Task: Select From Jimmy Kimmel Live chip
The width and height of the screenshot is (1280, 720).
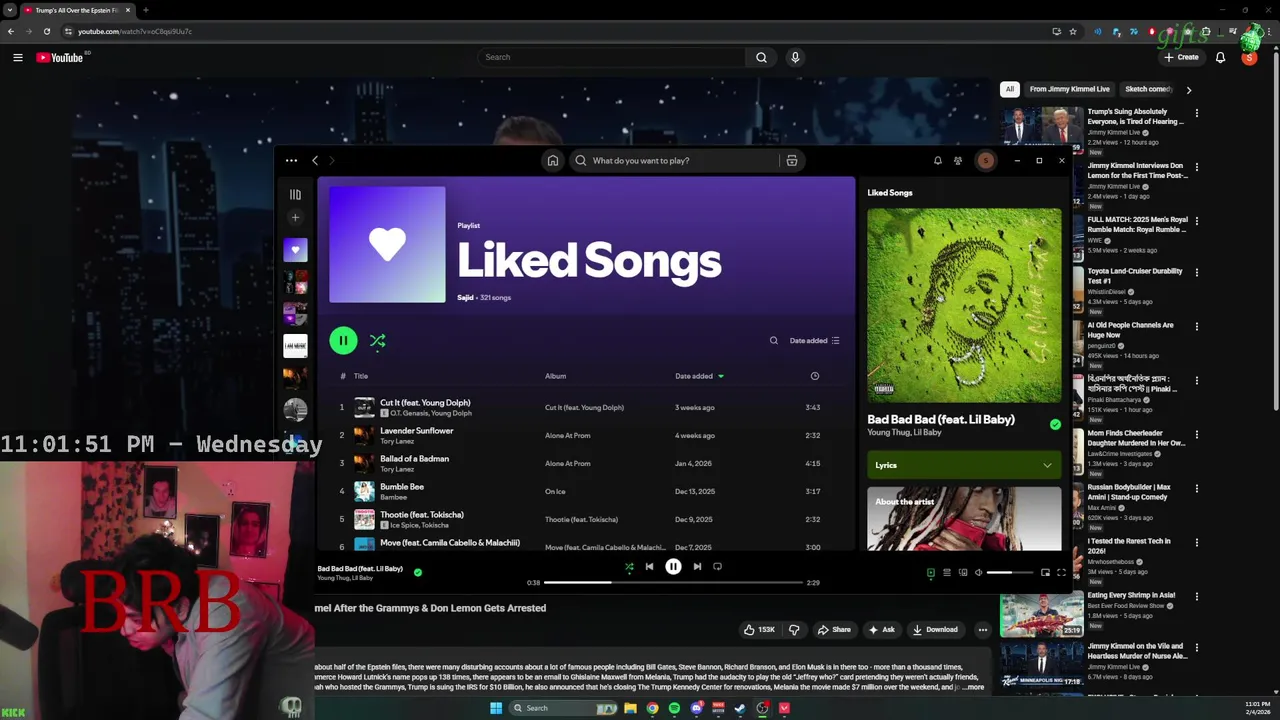Action: coord(1069,89)
